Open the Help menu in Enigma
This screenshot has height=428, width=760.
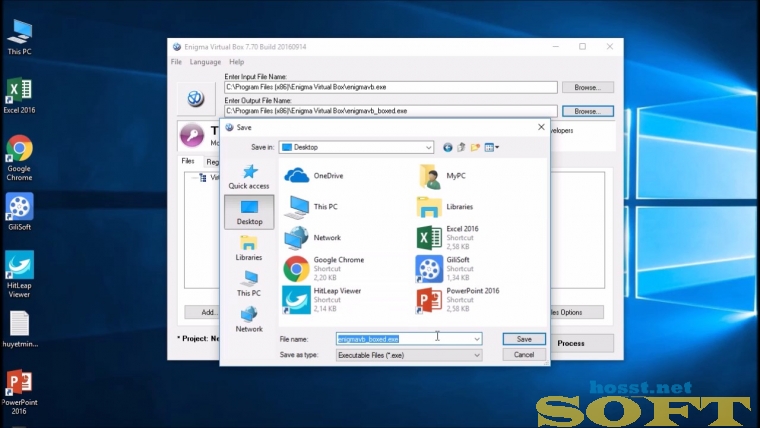(237, 62)
